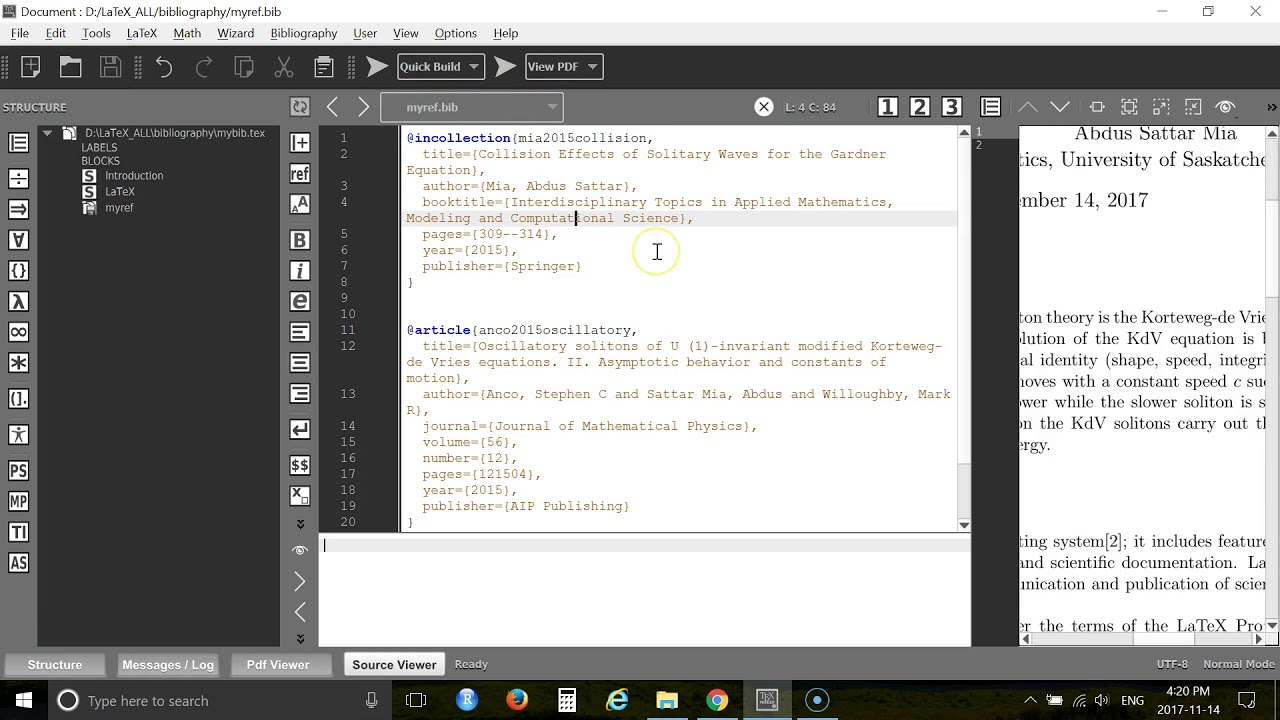Open the Greek letters lambda panel

18,301
